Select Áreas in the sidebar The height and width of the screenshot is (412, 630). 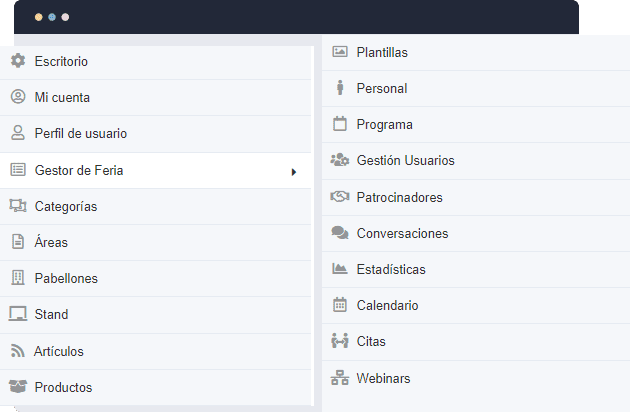[x=51, y=242]
